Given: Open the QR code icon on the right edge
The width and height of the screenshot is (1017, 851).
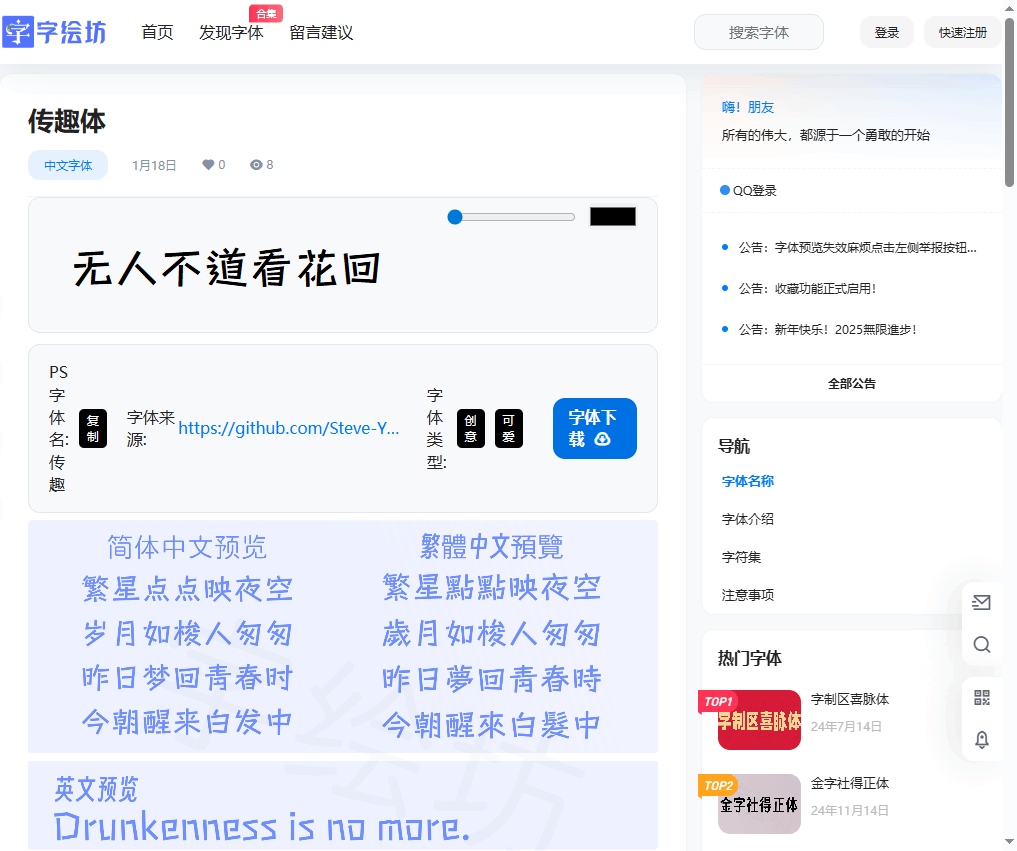Looking at the screenshot, I should click(981, 694).
